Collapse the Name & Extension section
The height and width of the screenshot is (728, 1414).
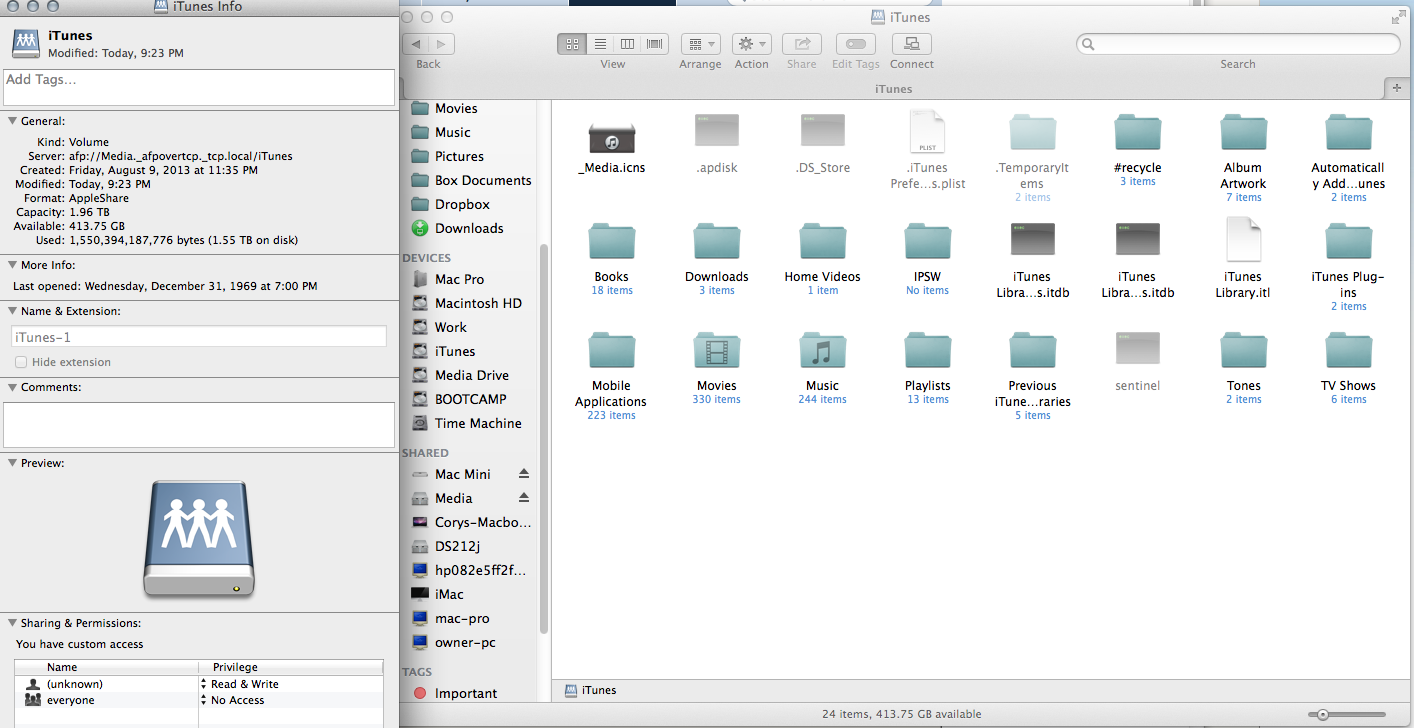pyautogui.click(x=12, y=311)
